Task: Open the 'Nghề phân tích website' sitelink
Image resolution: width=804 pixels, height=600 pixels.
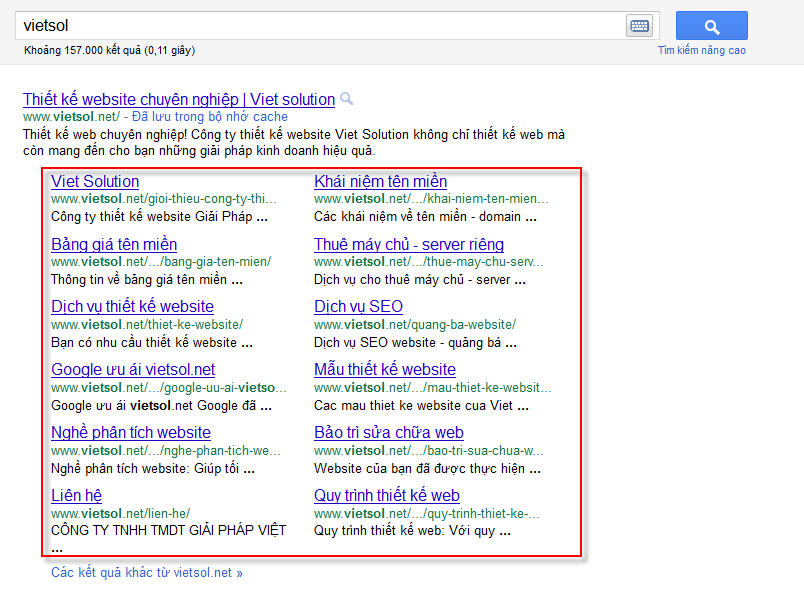Action: pyautogui.click(x=131, y=433)
